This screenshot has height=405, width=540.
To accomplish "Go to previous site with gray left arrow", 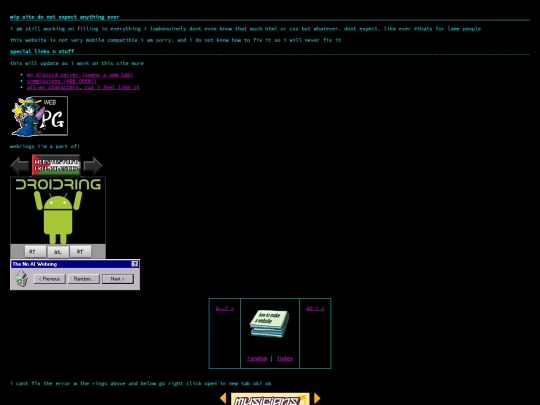I will [x=20, y=165].
